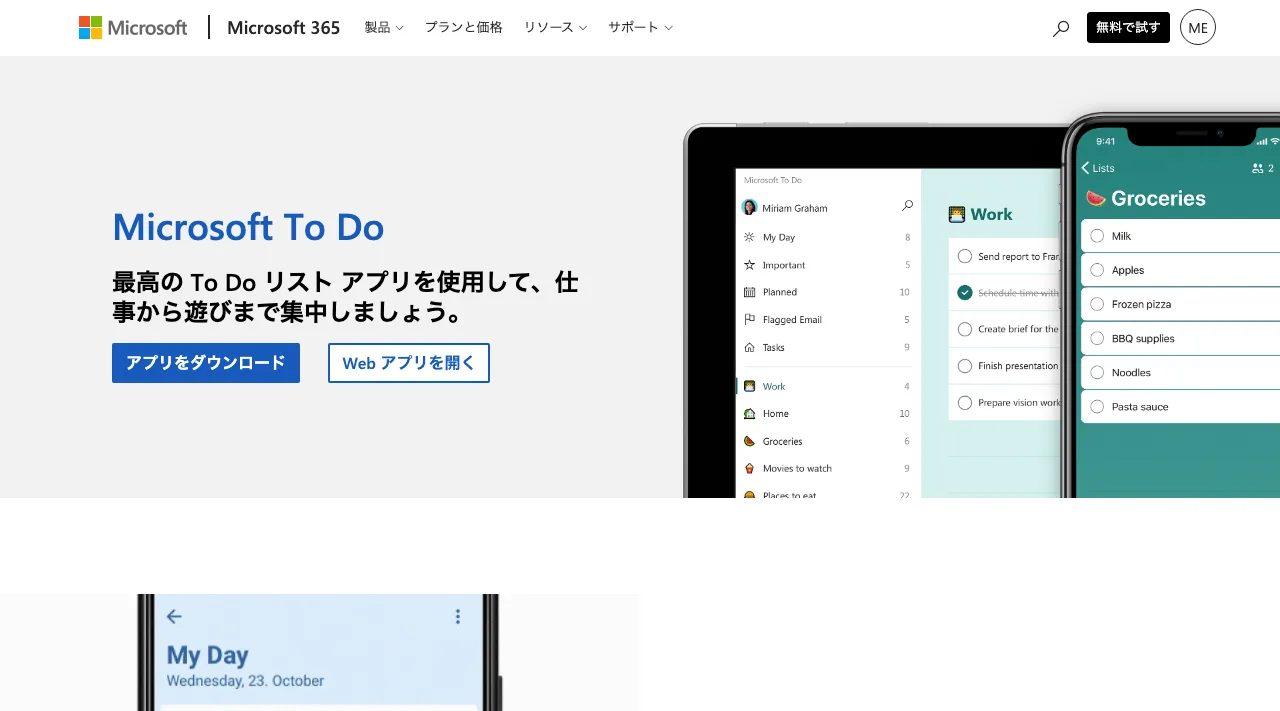The height and width of the screenshot is (711, 1280).
Task: Click Miriam Graham profile avatar
Action: pos(749,207)
